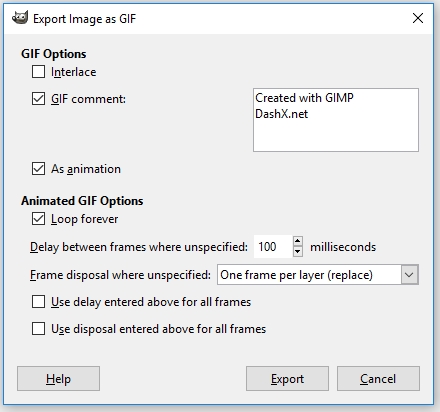Viewport: 440px width, 412px height.
Task: Open the Frame disposal dropdown arrow
Action: coord(409,275)
